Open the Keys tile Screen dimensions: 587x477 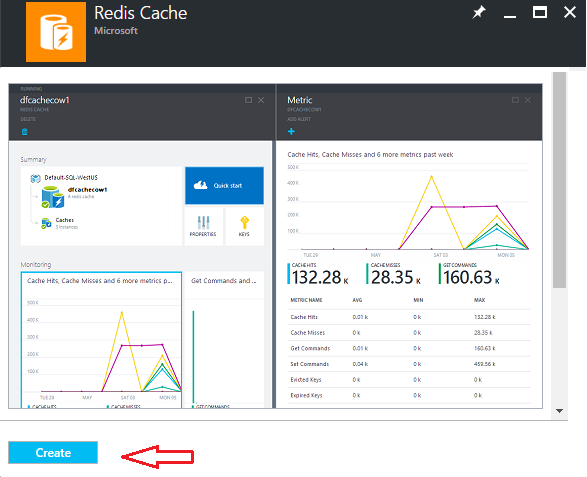244,226
